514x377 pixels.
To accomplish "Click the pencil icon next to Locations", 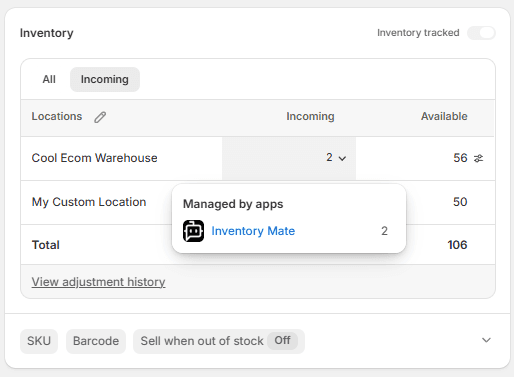I will [x=100, y=117].
